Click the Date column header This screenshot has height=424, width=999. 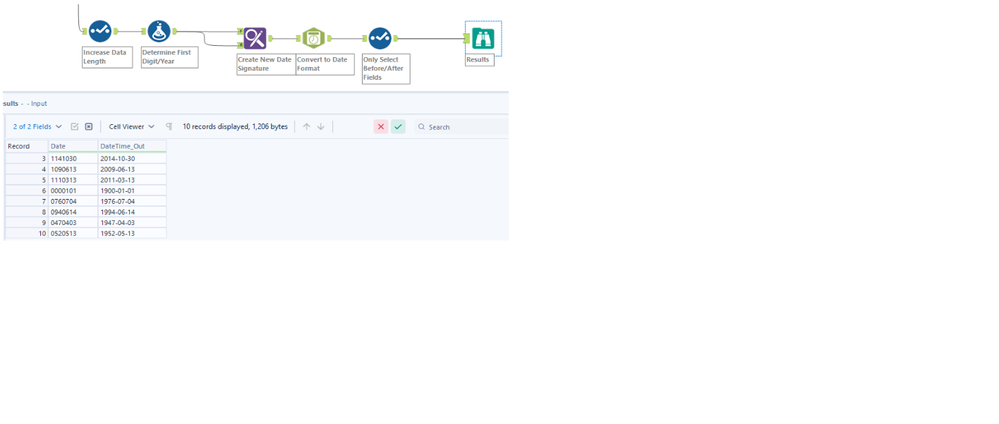[73, 146]
